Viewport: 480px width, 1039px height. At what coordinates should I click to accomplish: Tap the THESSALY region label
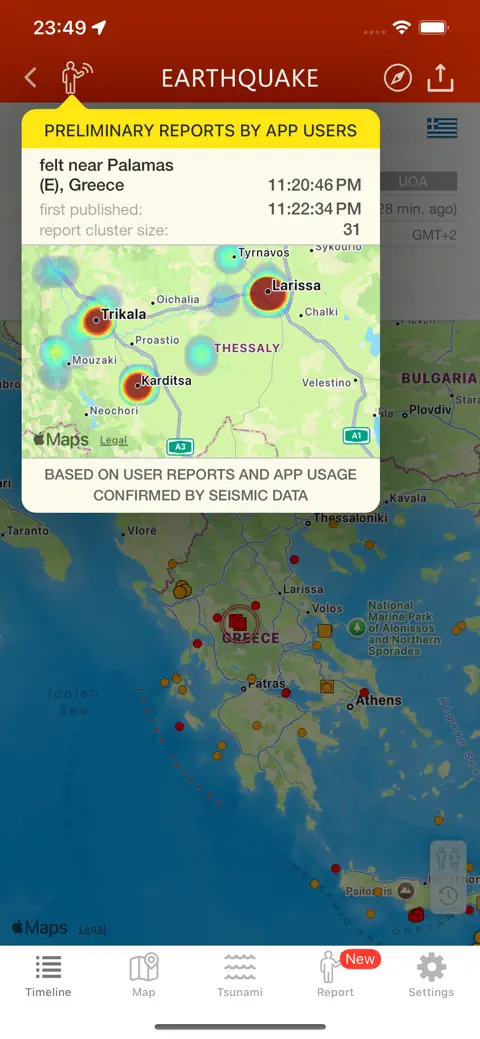pyautogui.click(x=247, y=348)
